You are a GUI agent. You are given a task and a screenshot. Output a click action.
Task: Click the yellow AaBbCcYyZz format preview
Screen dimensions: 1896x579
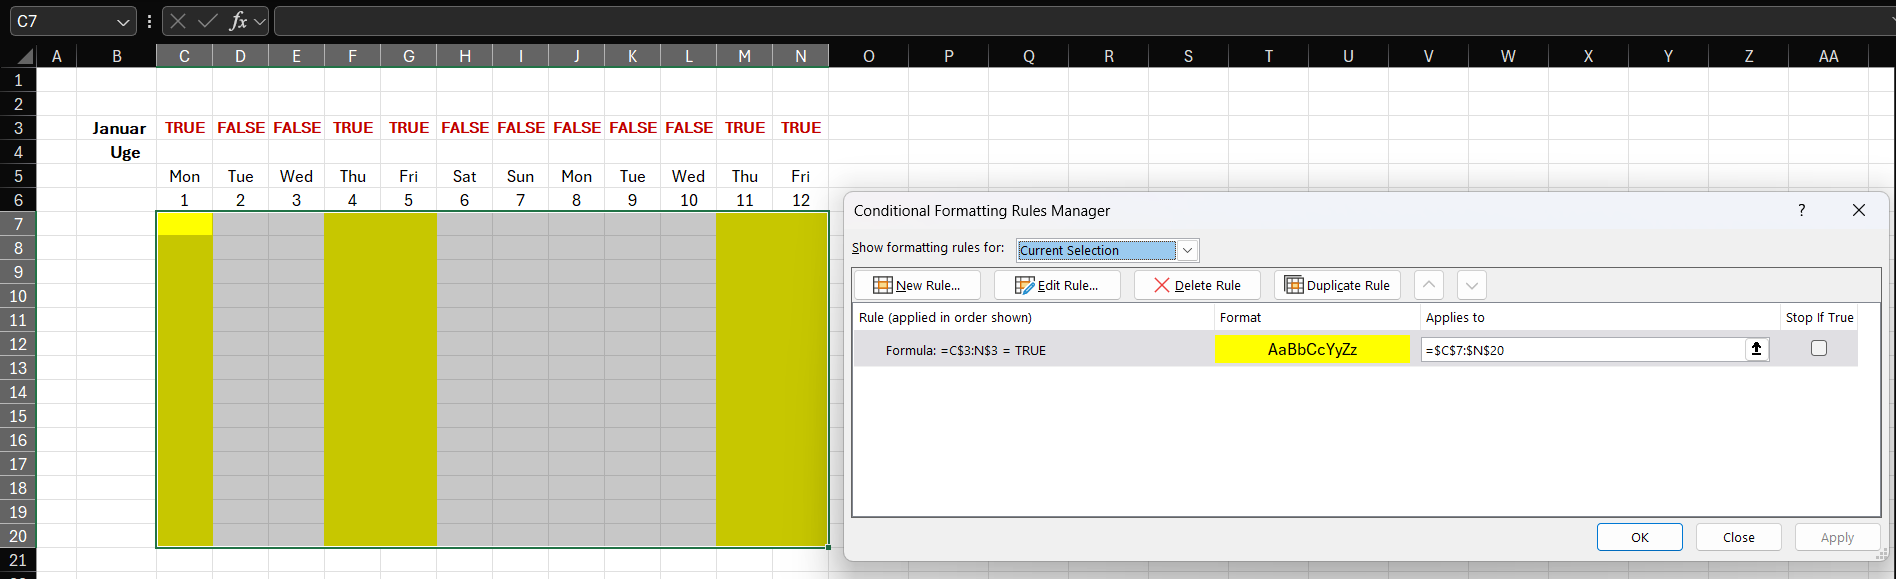tap(1312, 349)
